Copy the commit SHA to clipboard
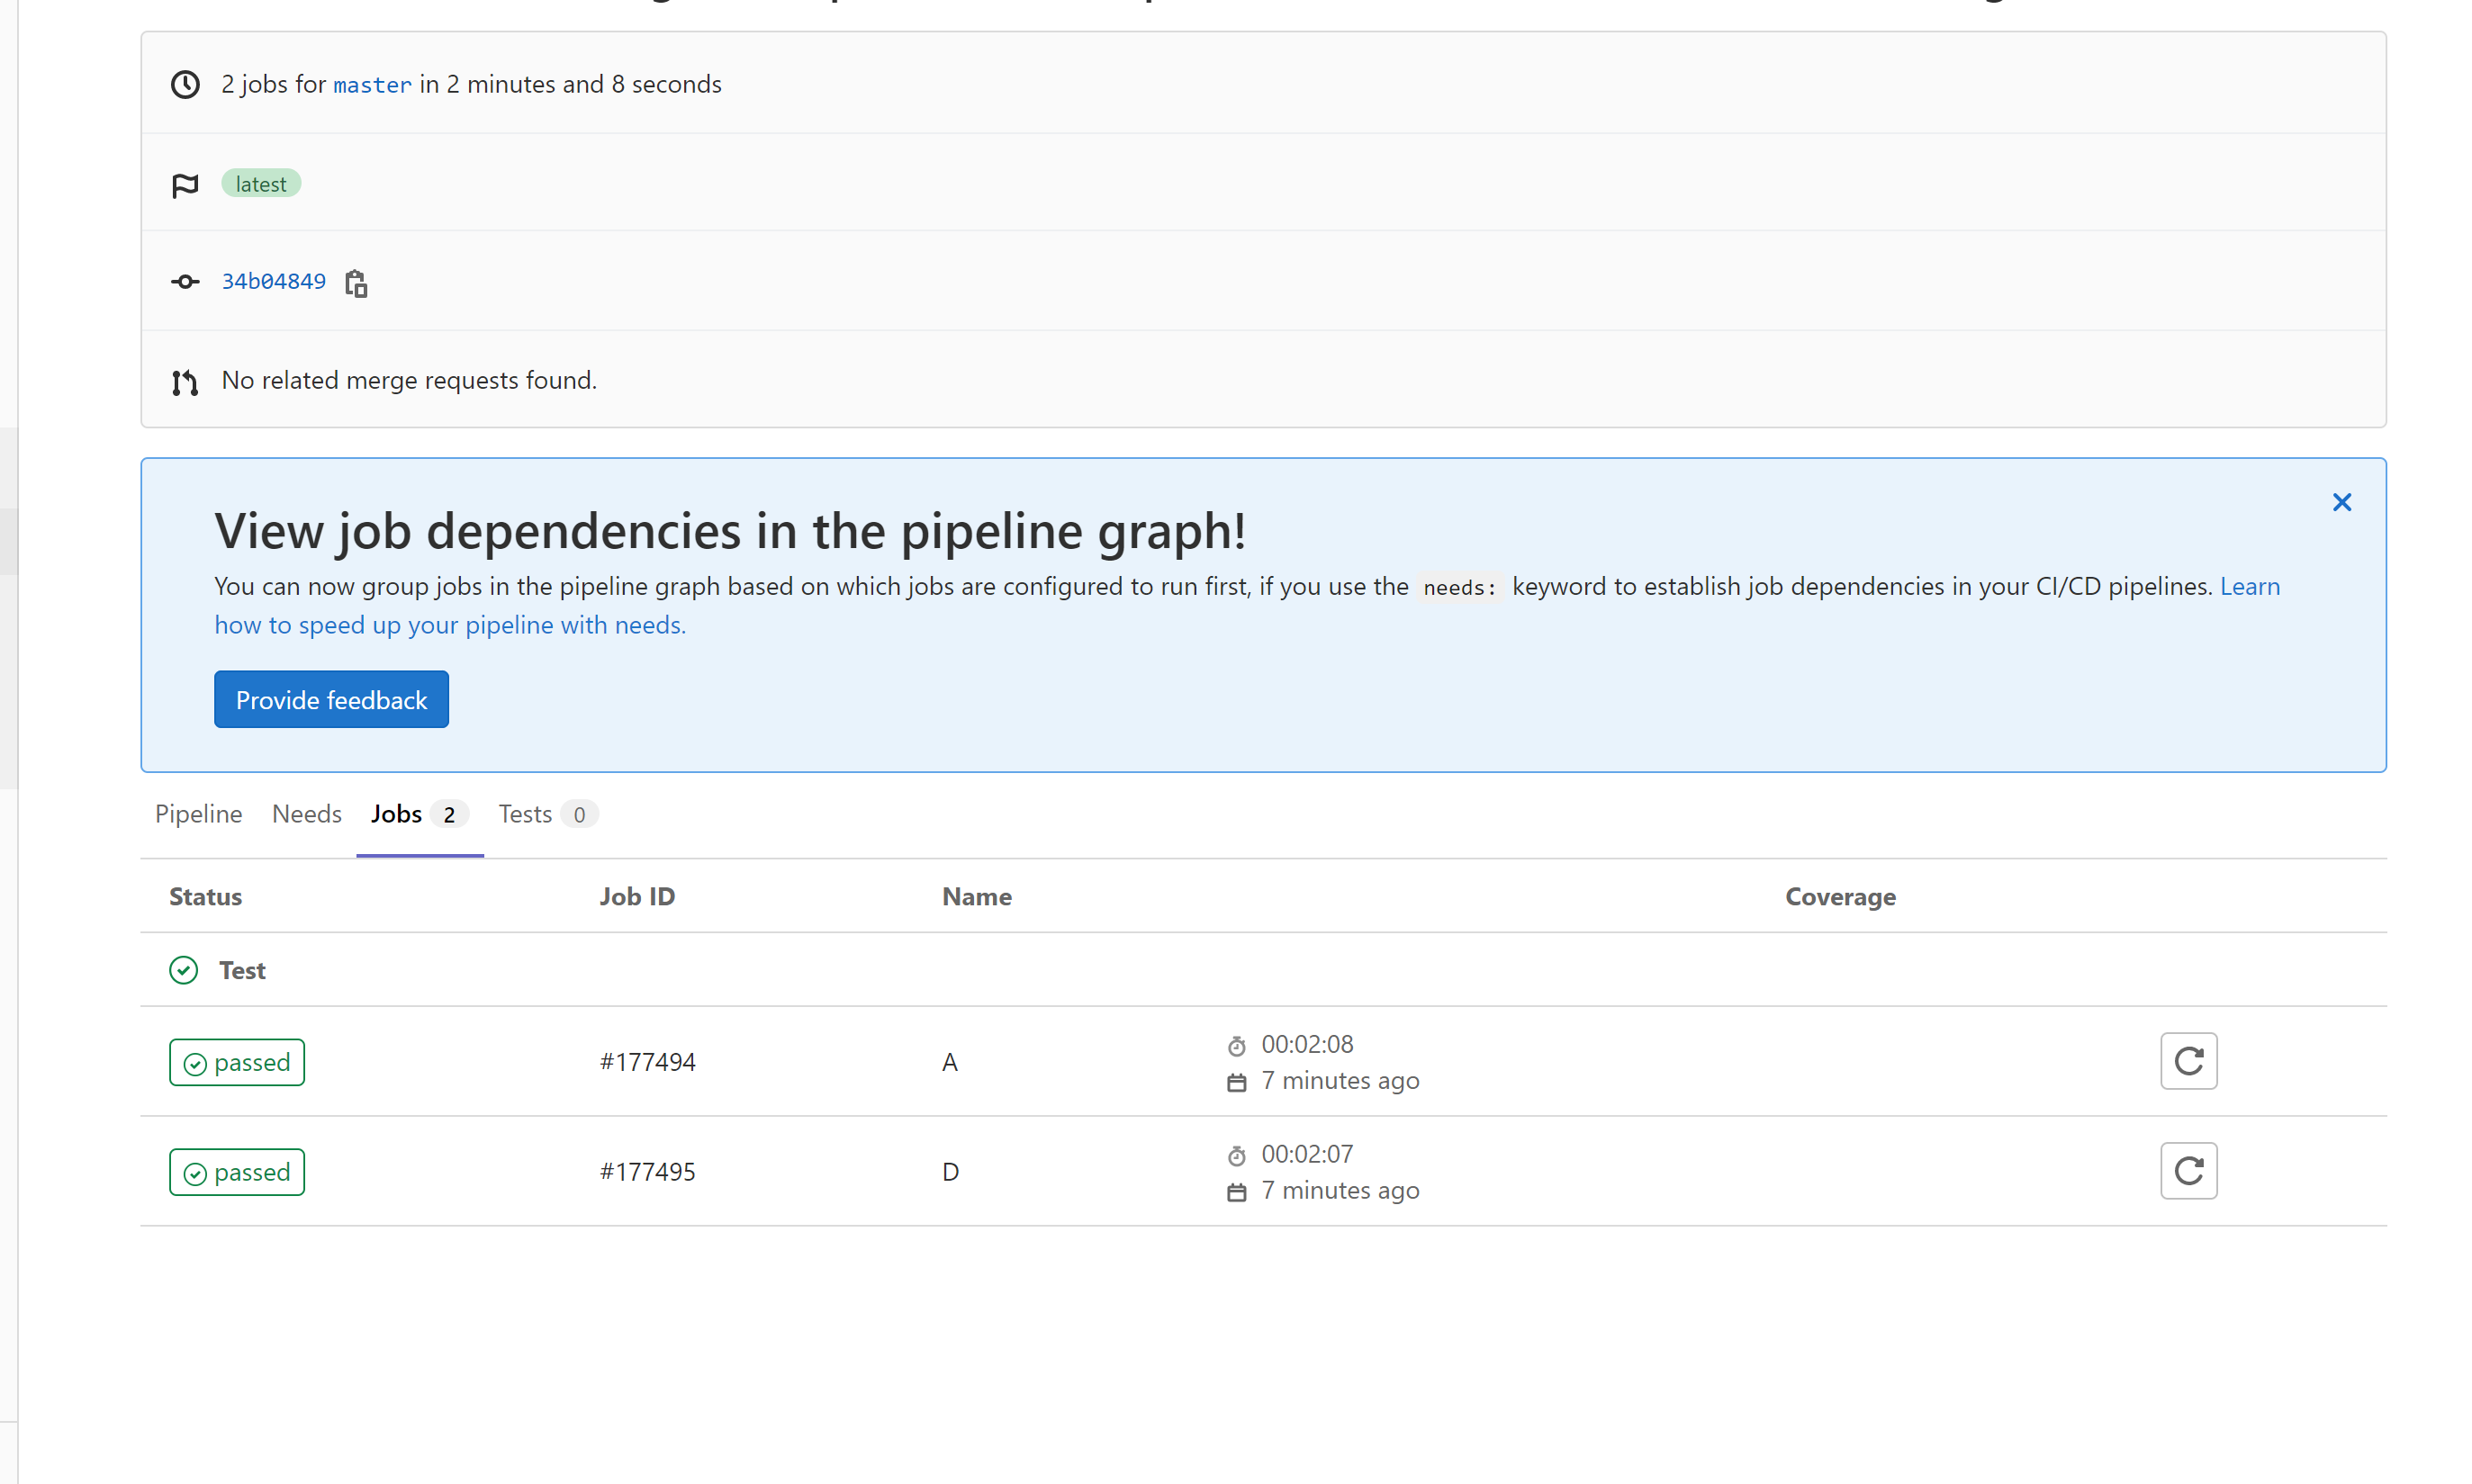The width and height of the screenshot is (2472, 1484). coord(356,284)
